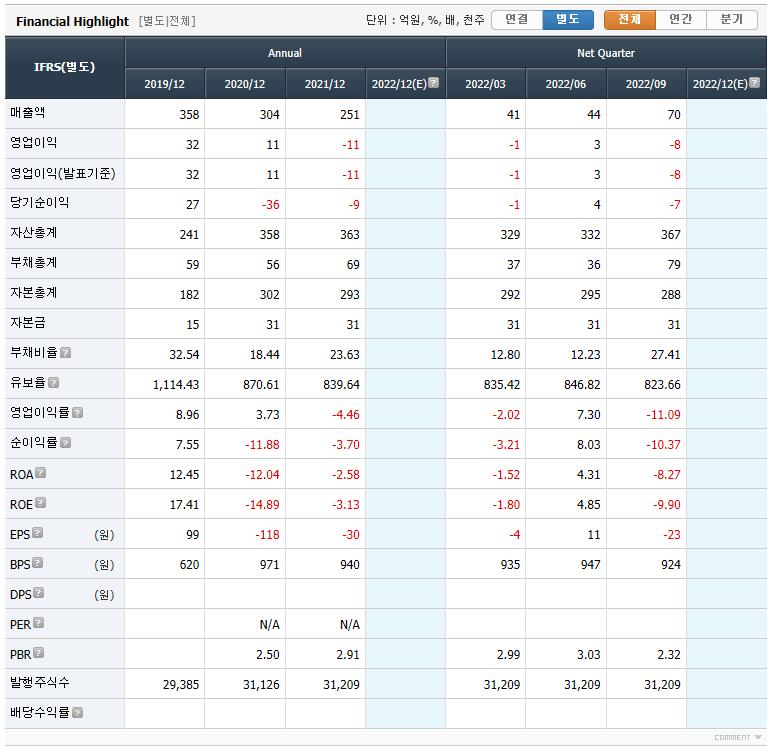Click the Annual group header

[x=285, y=53]
